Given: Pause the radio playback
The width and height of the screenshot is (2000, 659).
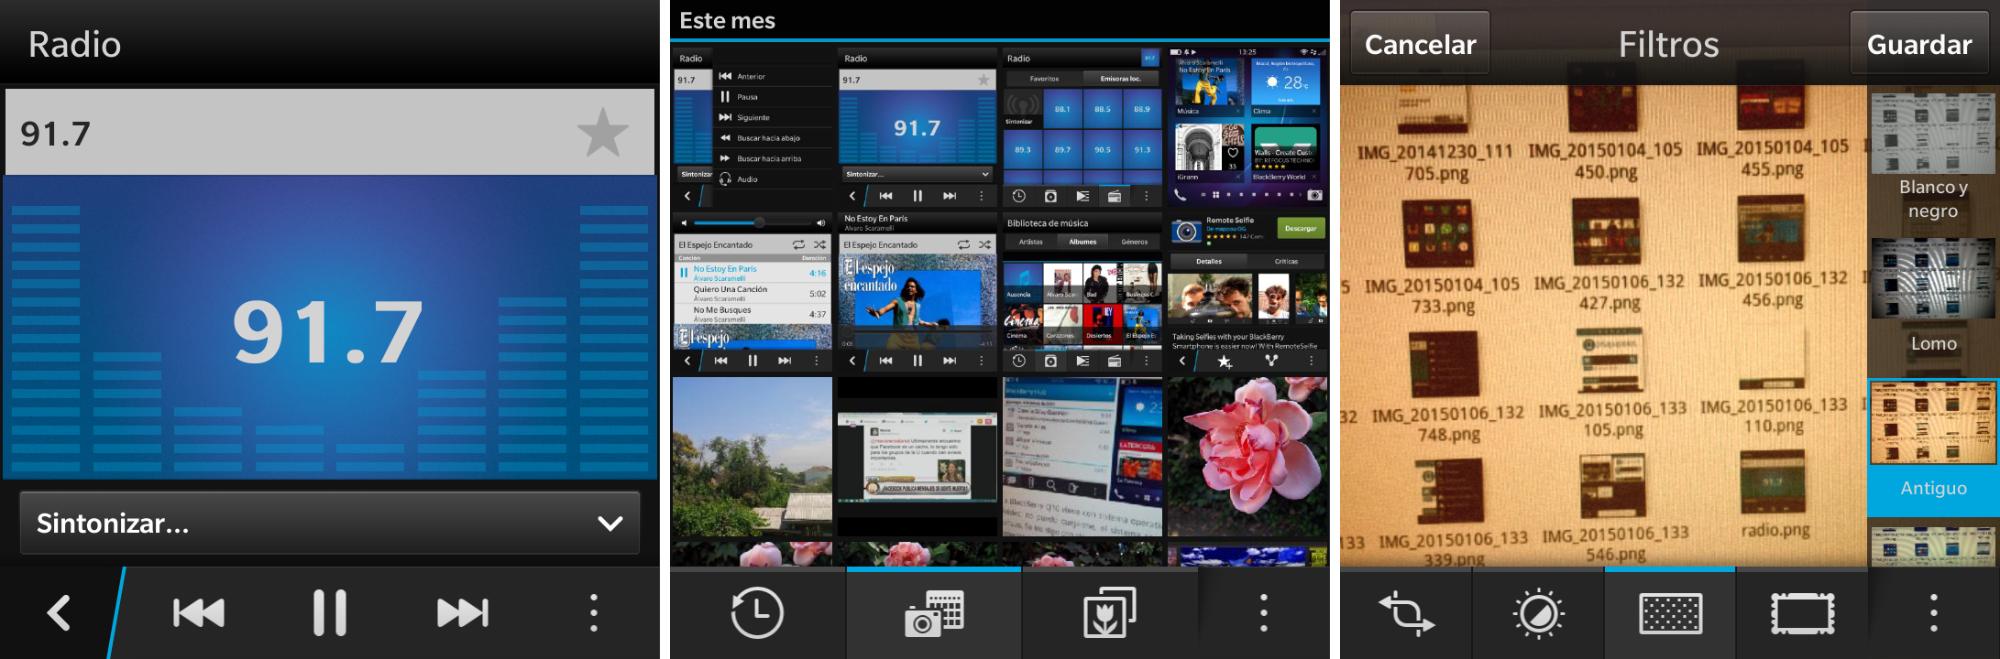Looking at the screenshot, I should coord(329,613).
